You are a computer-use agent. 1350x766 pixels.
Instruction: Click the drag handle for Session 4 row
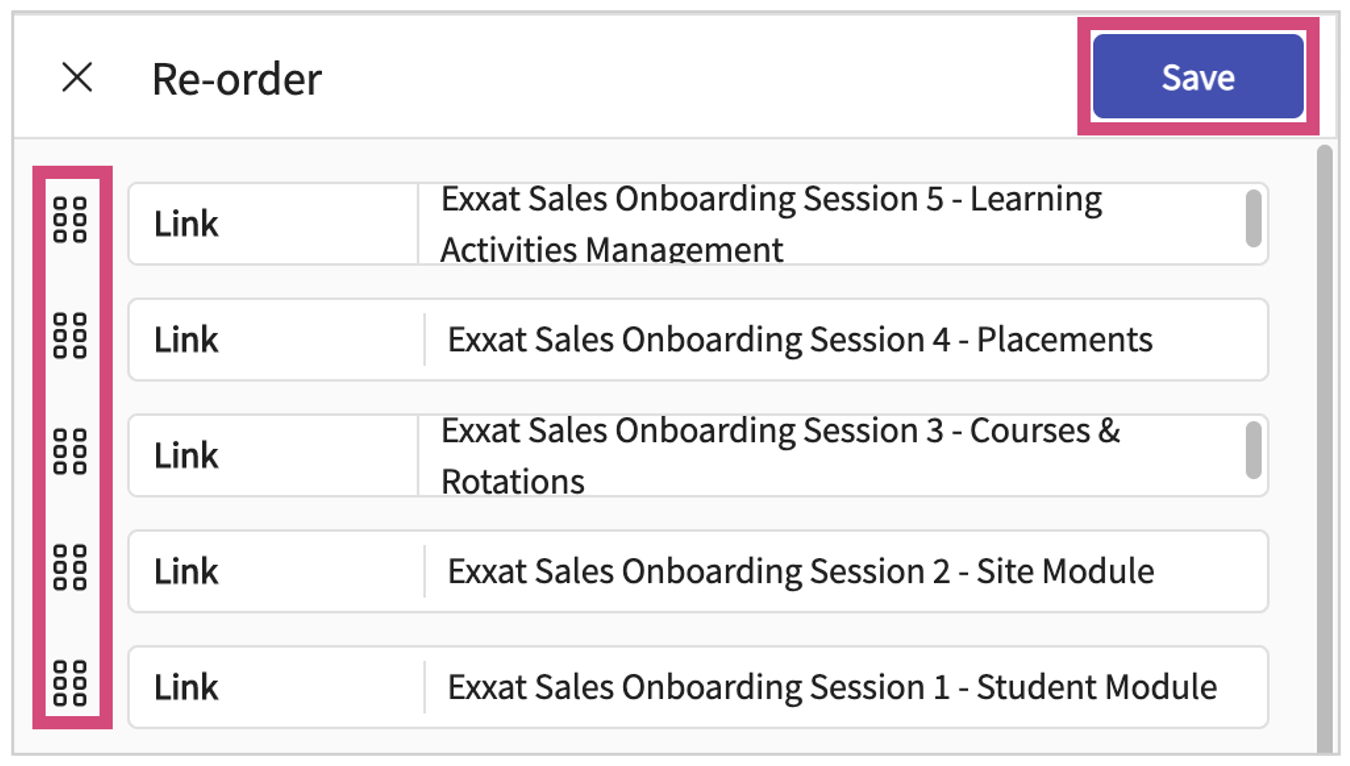click(x=70, y=336)
